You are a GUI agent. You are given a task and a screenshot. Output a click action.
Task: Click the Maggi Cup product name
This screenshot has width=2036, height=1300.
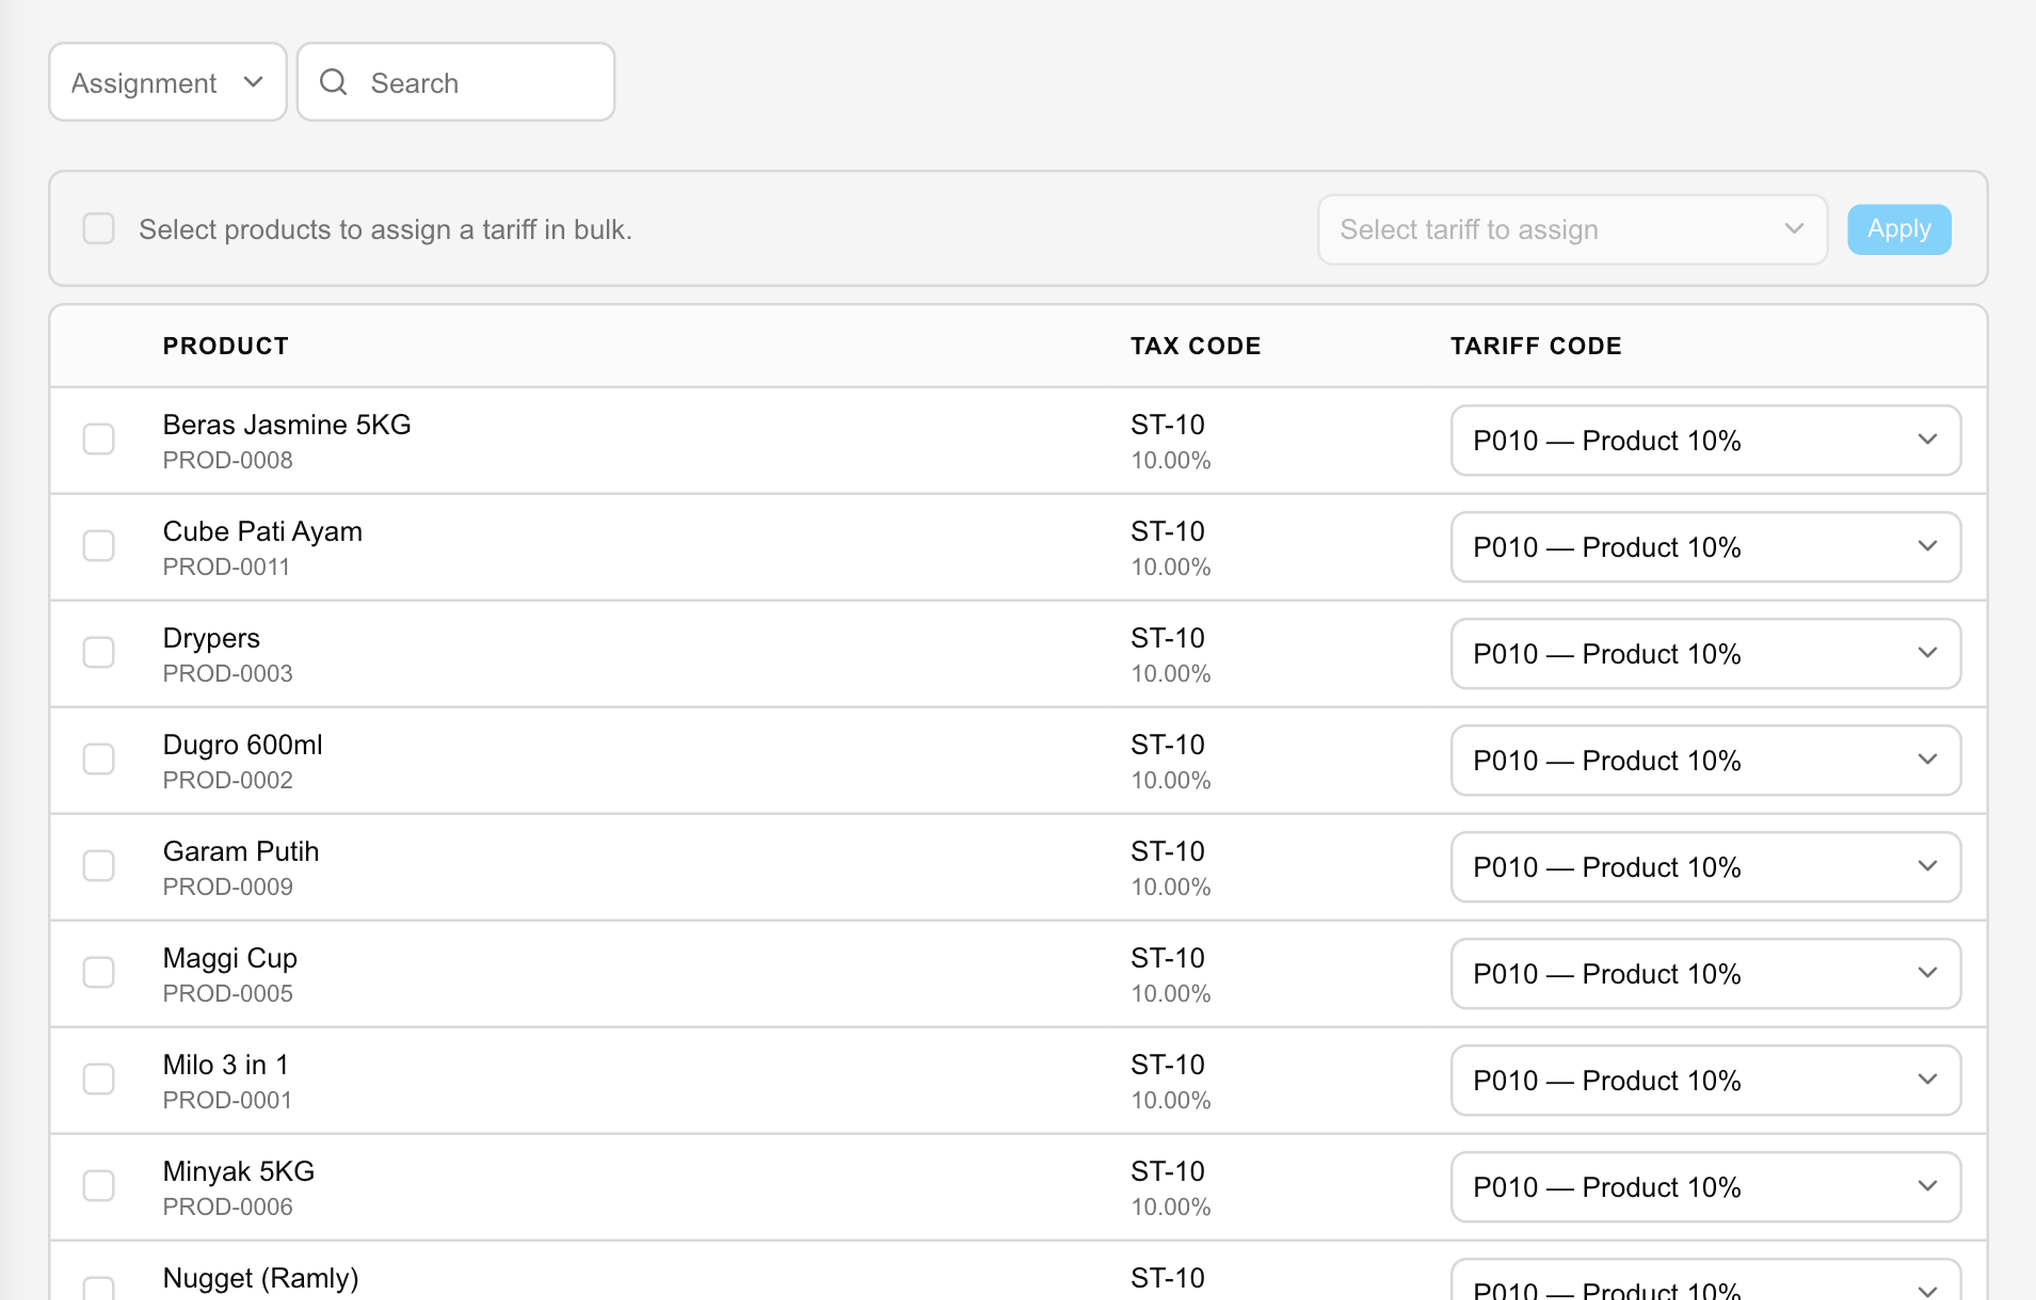[x=230, y=958]
